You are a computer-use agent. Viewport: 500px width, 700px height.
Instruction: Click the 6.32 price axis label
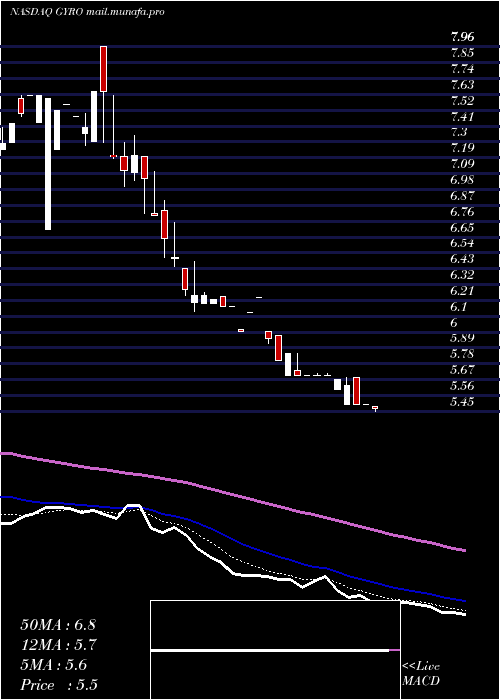point(462,275)
